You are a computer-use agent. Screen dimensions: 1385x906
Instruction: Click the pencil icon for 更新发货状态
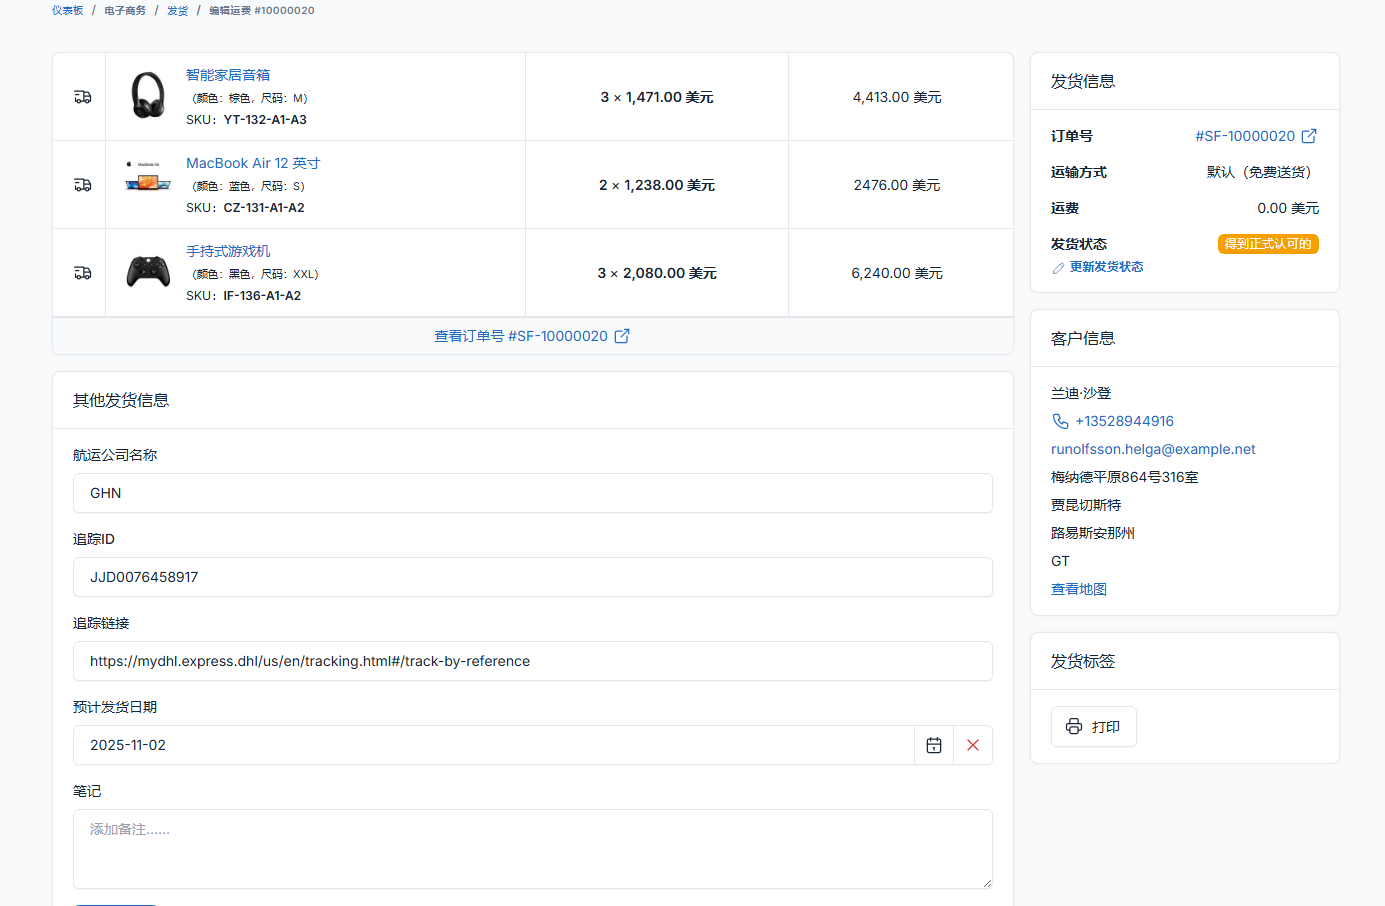click(x=1058, y=268)
